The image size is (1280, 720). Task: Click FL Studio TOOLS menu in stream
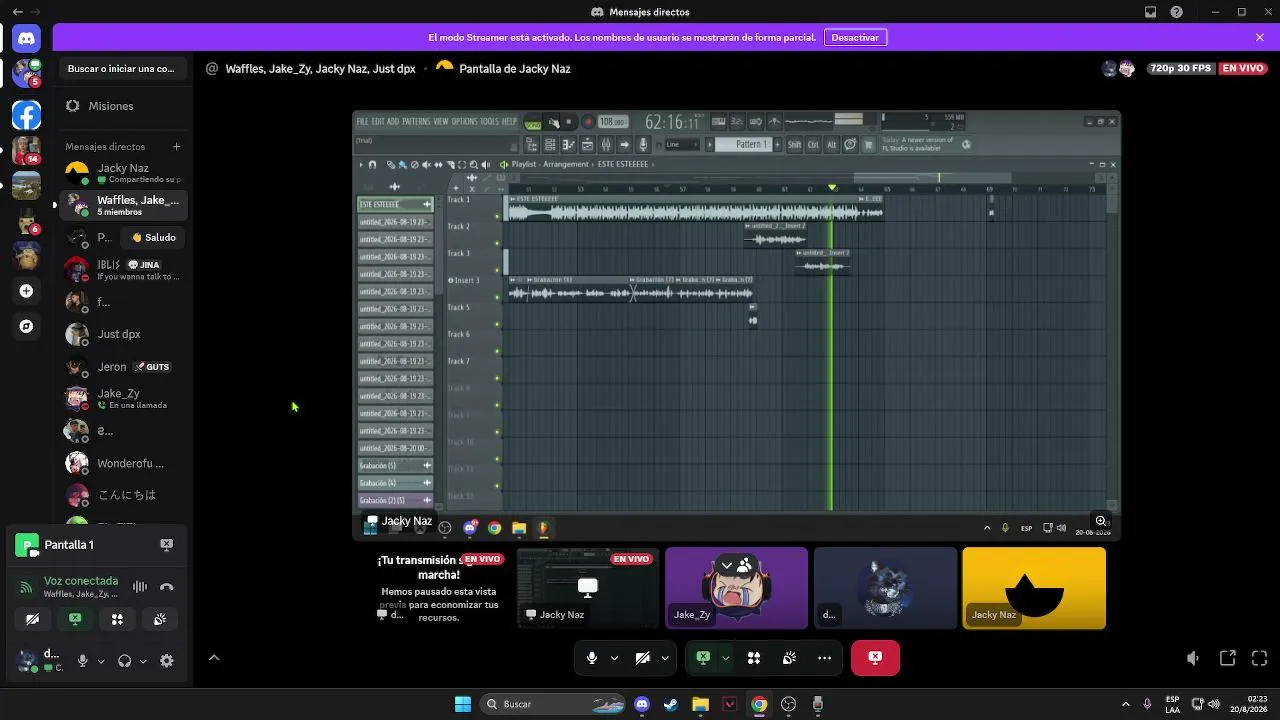(x=489, y=122)
